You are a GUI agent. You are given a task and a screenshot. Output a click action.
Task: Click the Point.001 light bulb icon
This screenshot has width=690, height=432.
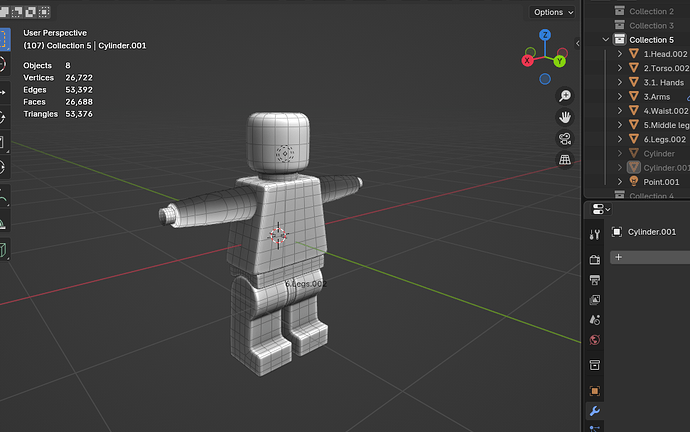click(x=634, y=181)
